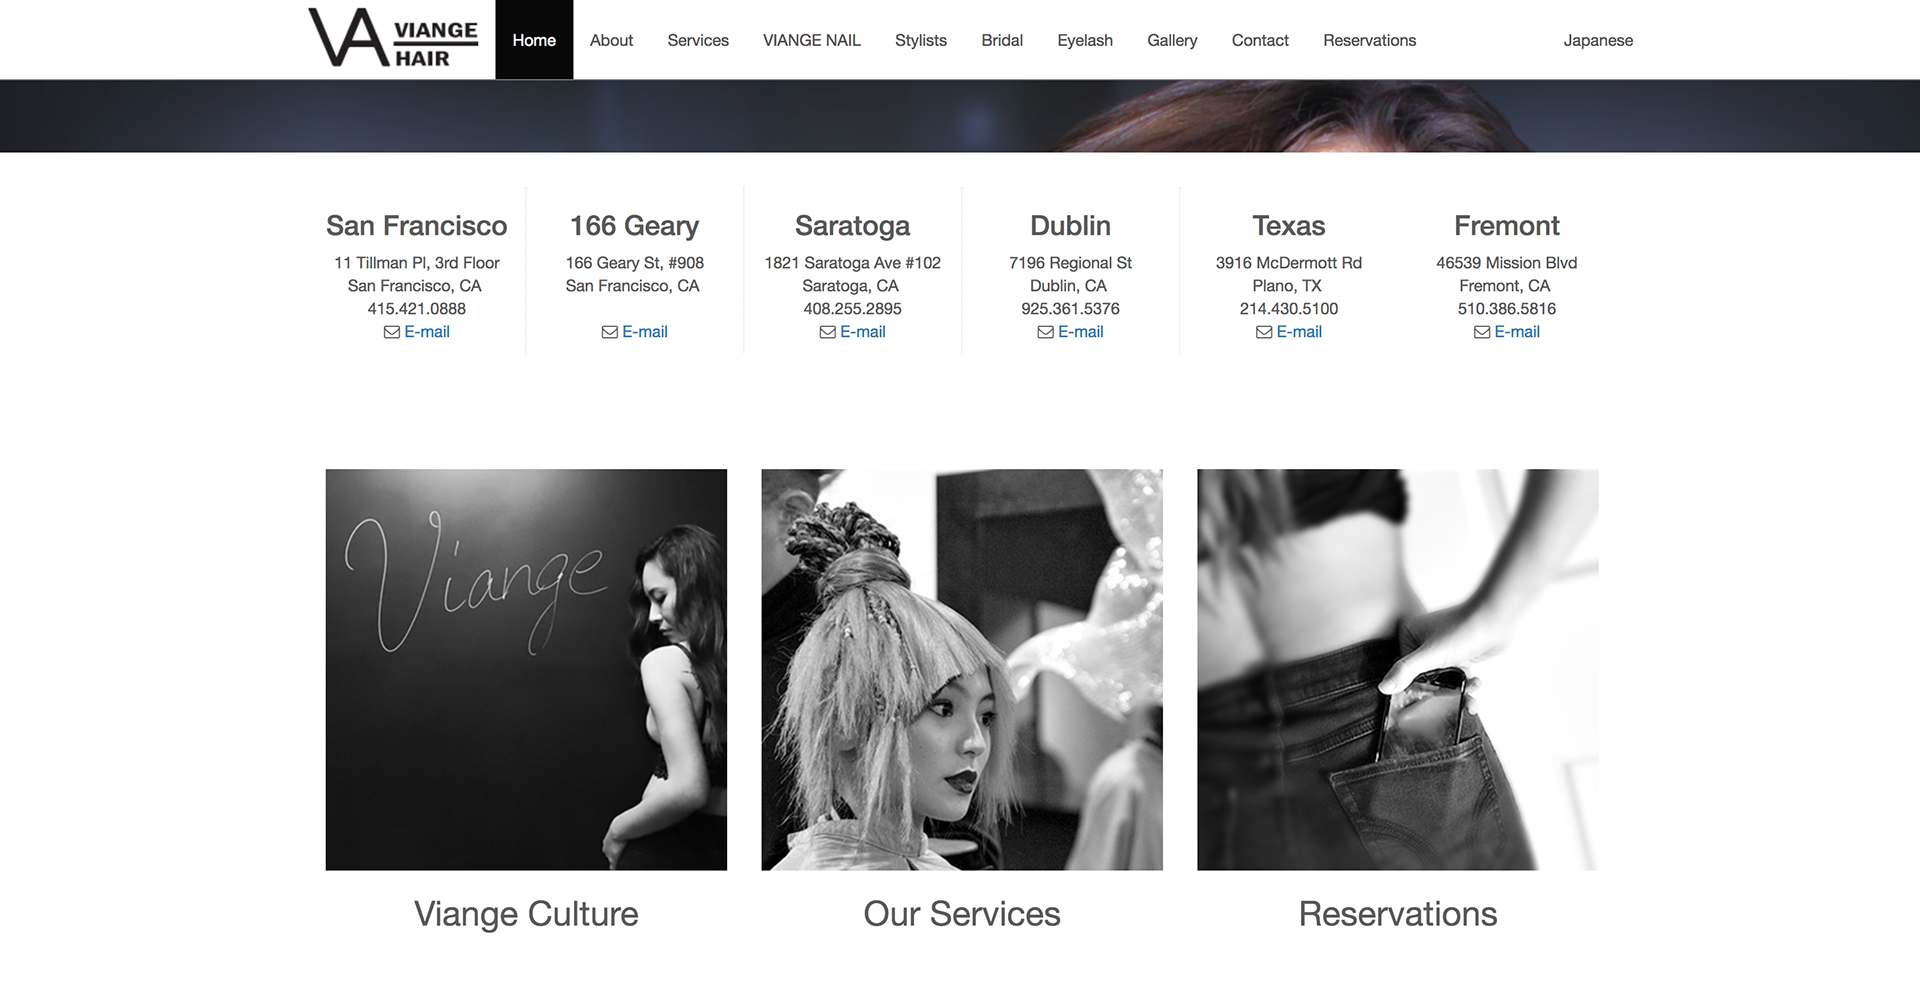Switch site language to Japanese

pos(1598,40)
